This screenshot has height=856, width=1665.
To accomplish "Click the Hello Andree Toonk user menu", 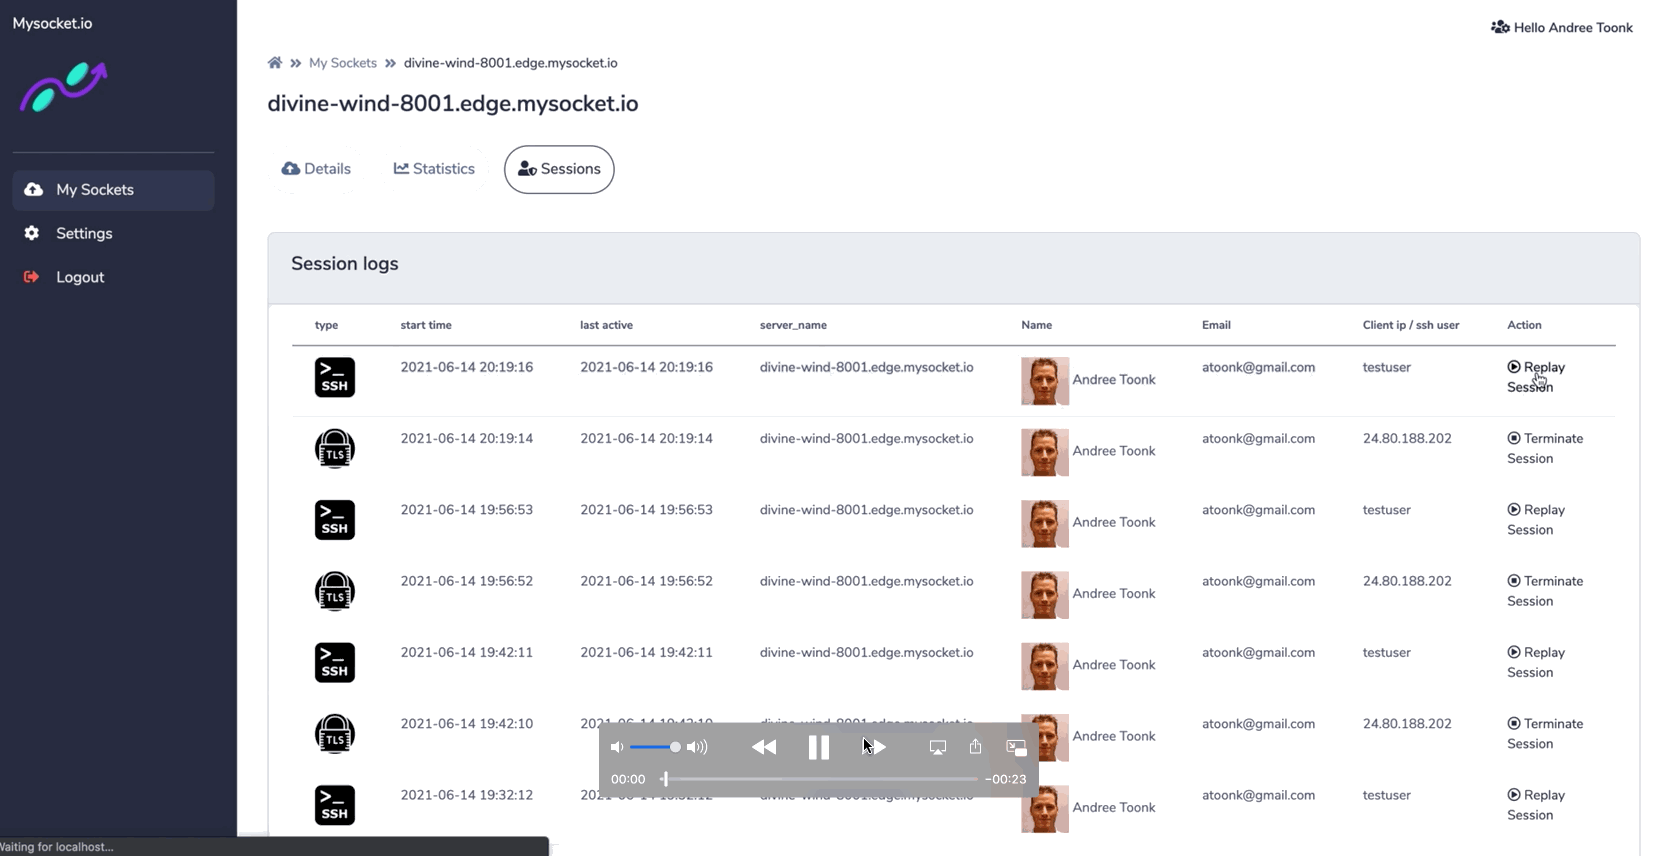I will 1562,27.
